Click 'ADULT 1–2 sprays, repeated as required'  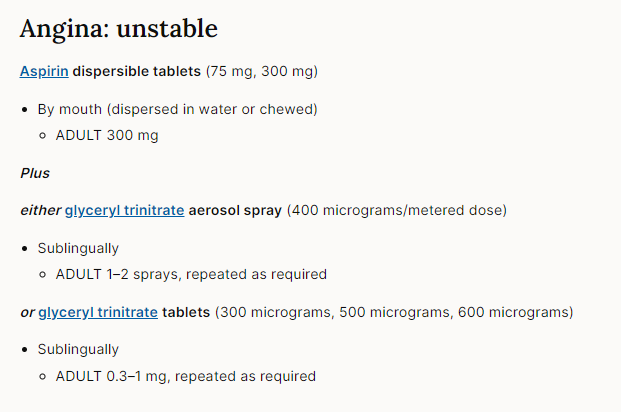point(191,274)
